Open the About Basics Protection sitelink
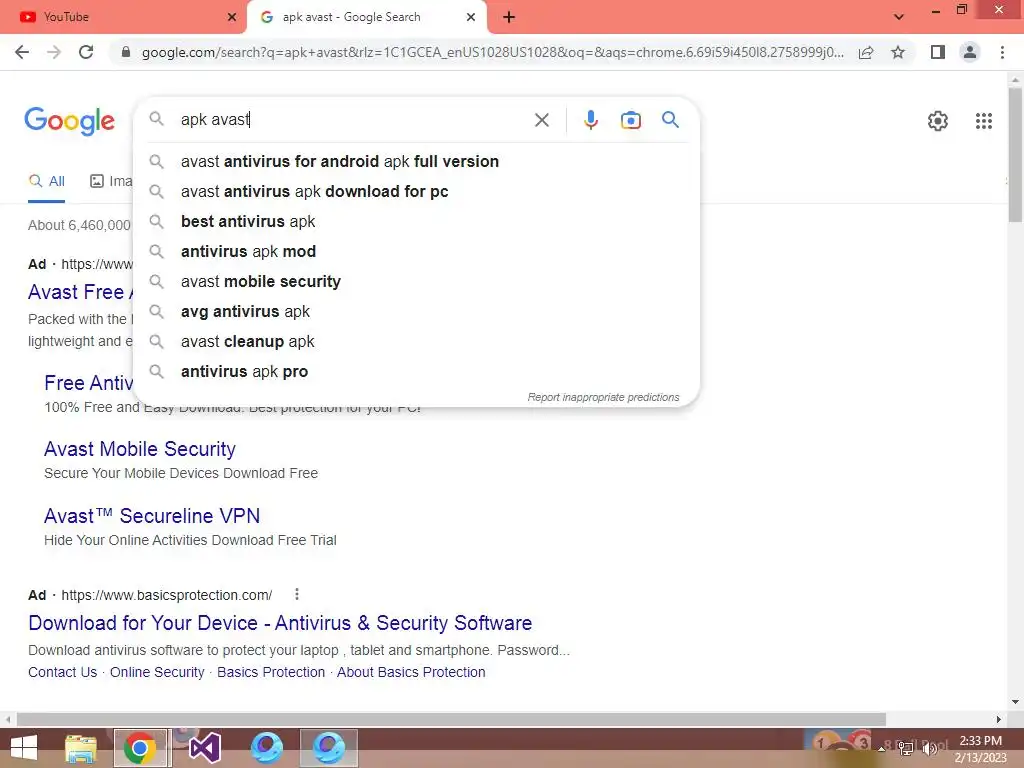The image size is (1024, 768). tap(411, 672)
